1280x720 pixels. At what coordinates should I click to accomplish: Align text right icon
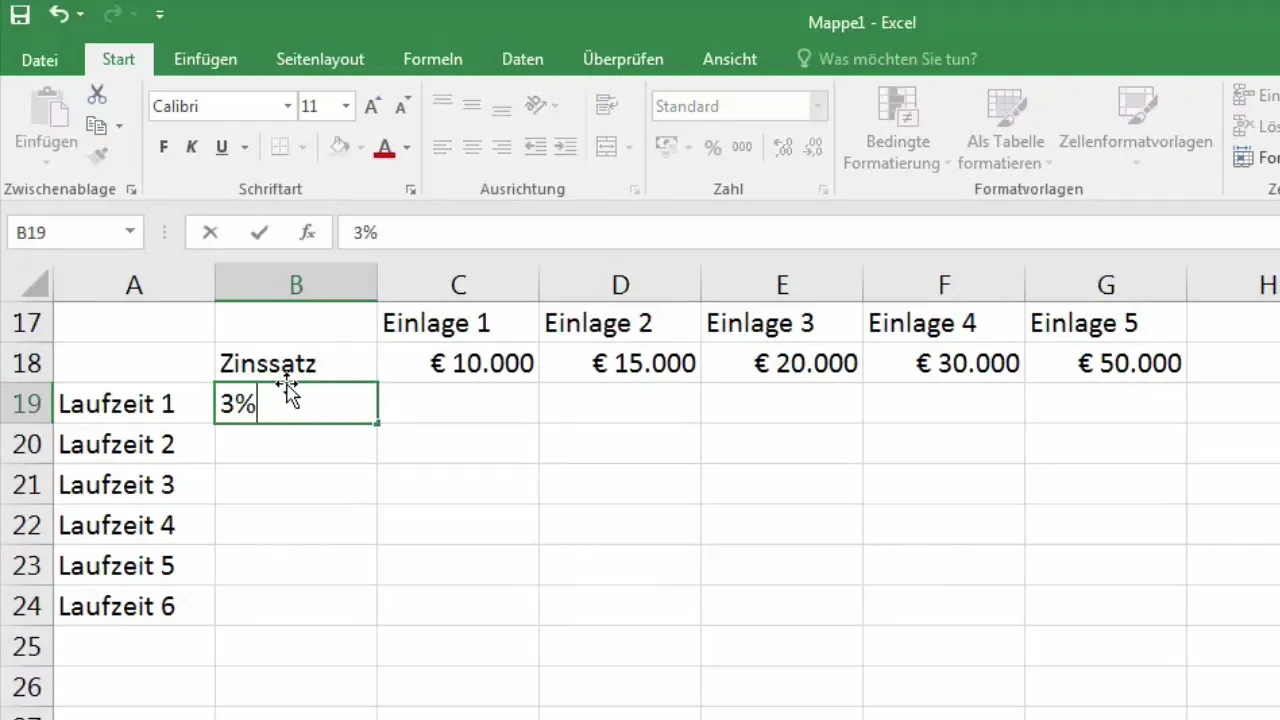[x=503, y=147]
